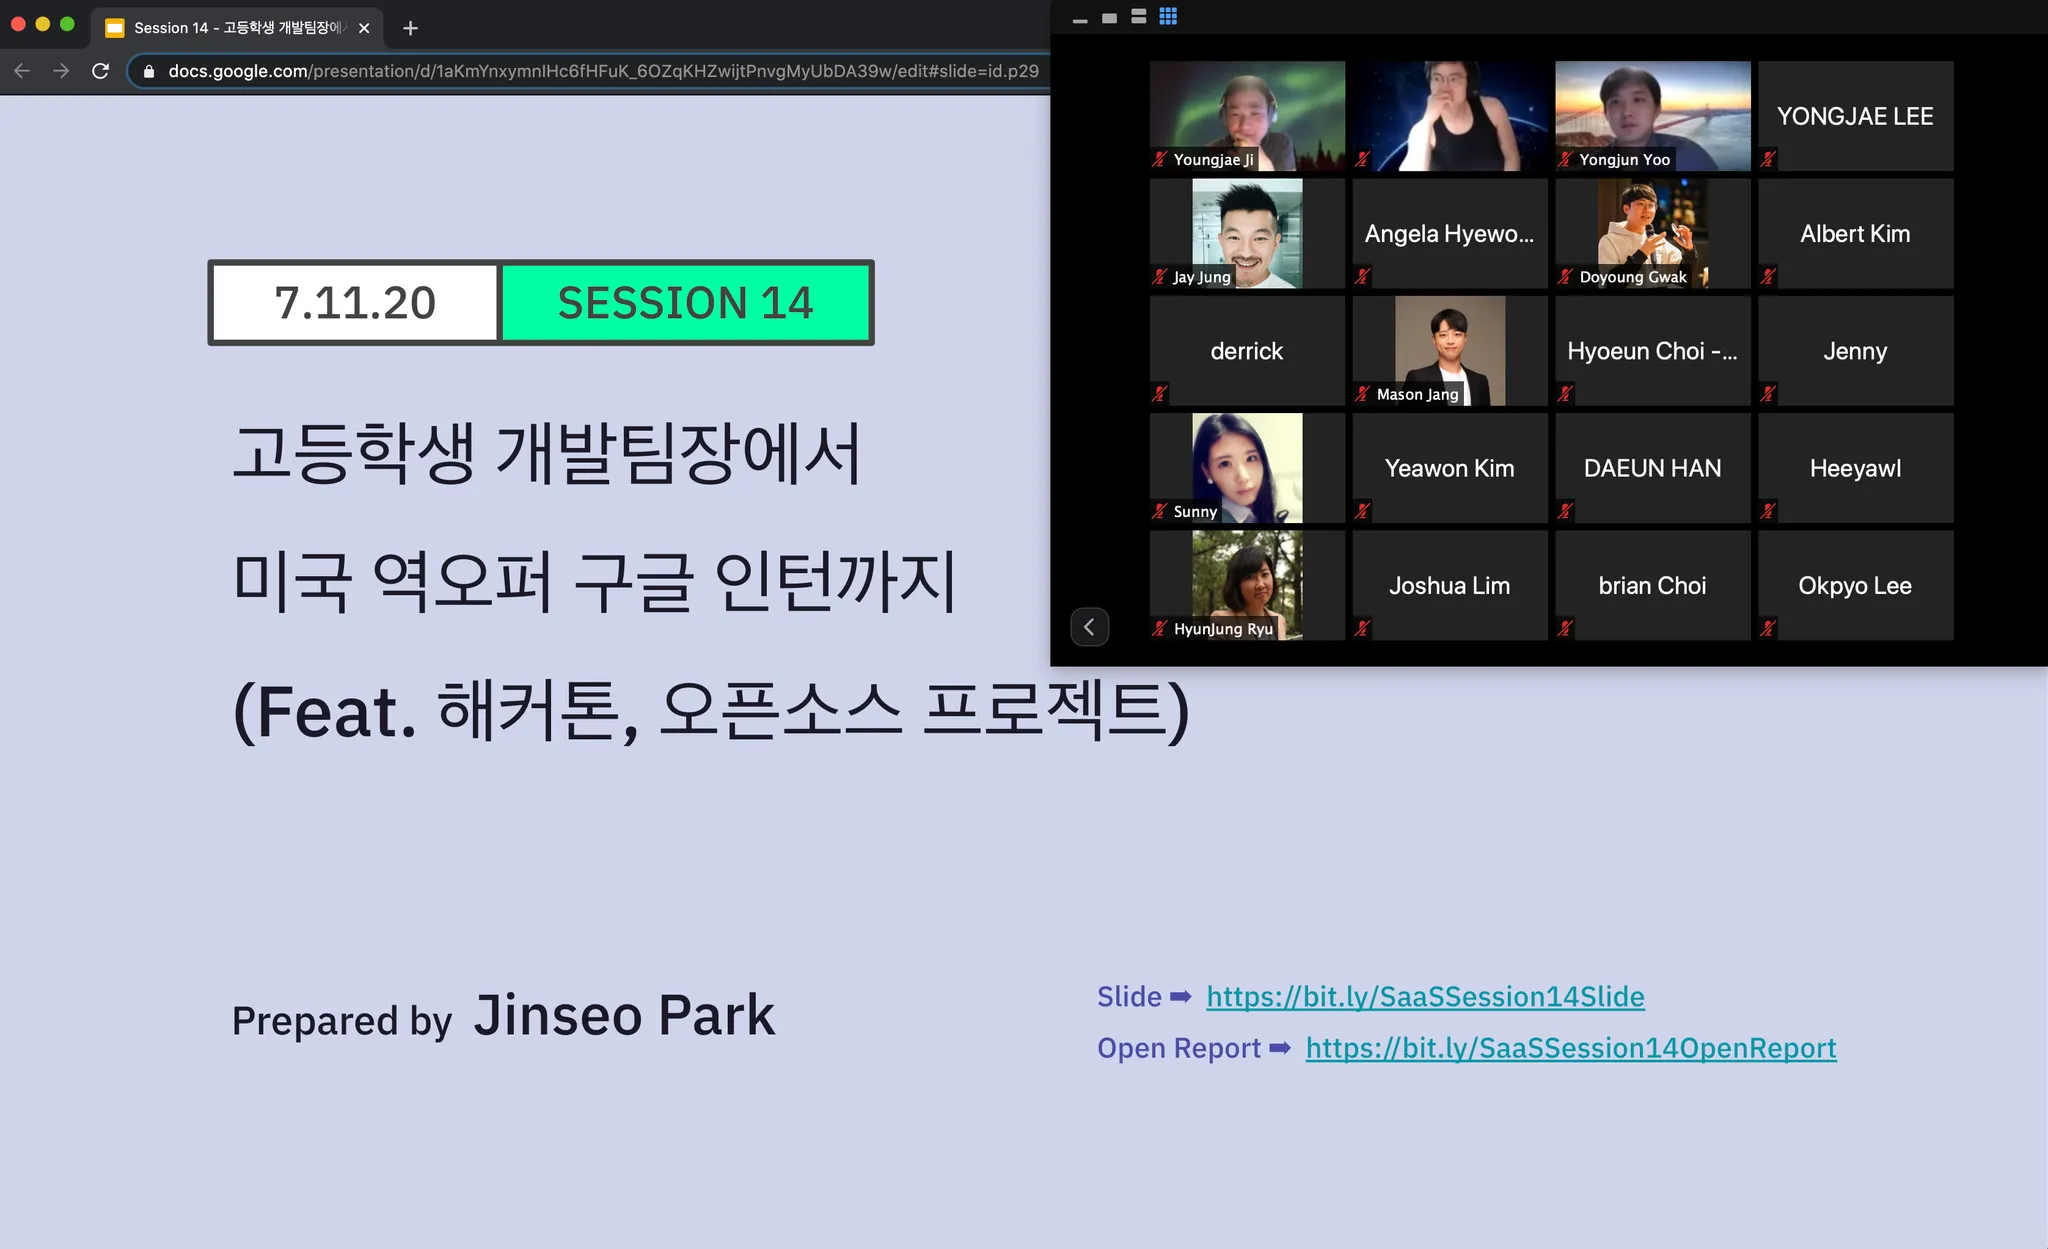2048x1249 pixels.
Task: Click the address bar lock icon
Action: (149, 71)
